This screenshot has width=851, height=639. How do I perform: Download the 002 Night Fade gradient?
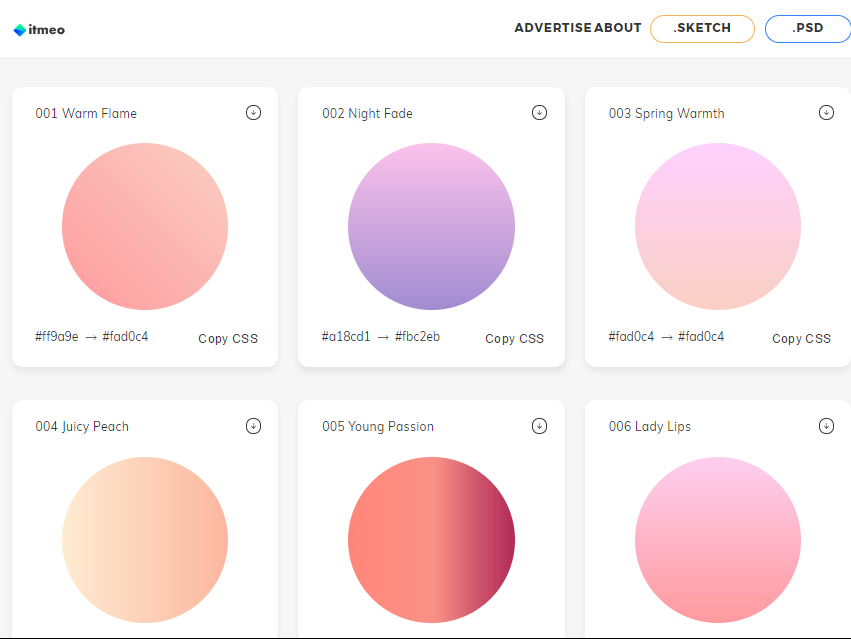539,112
